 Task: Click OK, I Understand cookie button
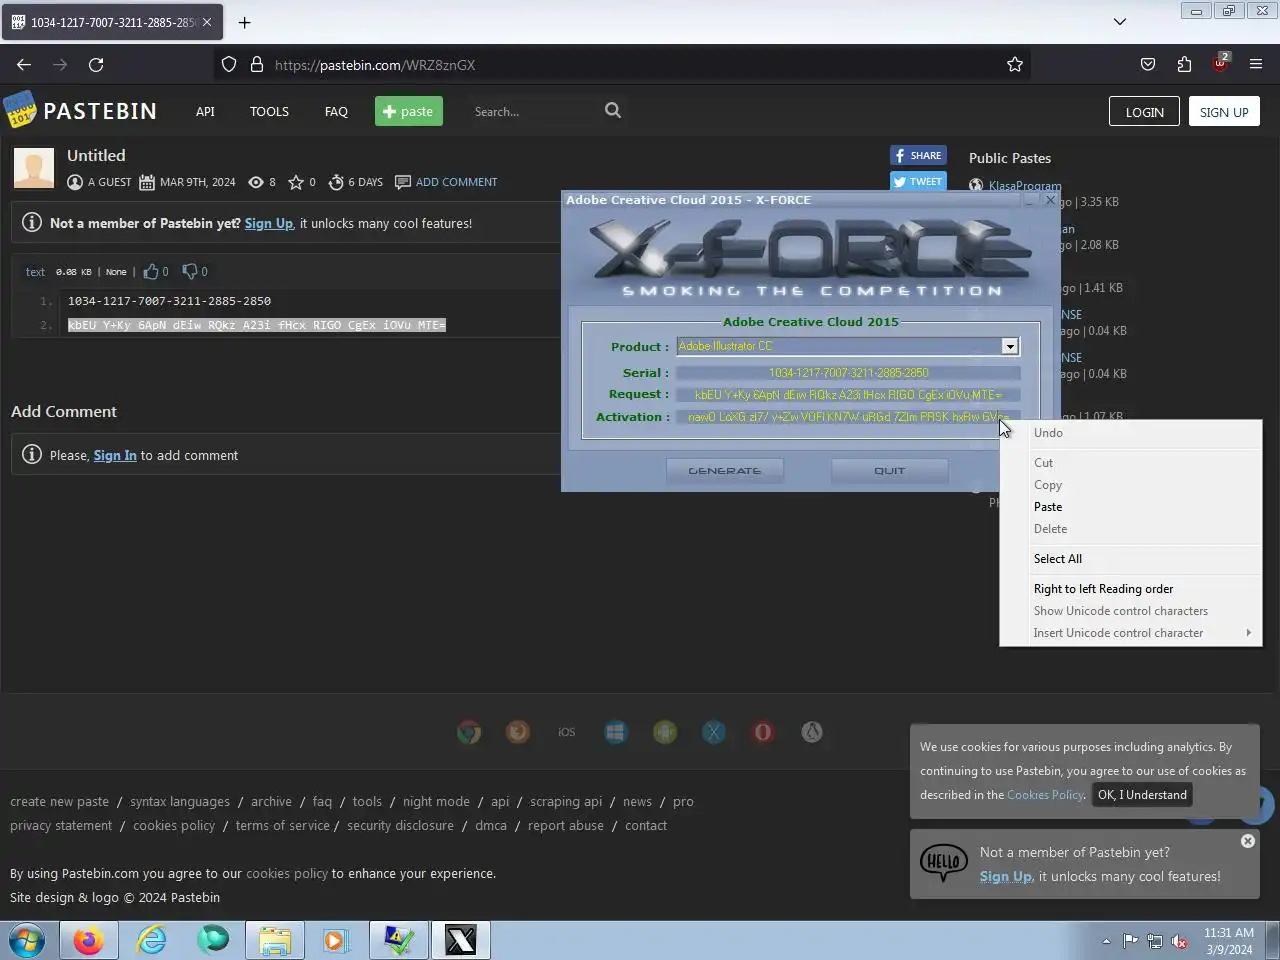(1142, 795)
